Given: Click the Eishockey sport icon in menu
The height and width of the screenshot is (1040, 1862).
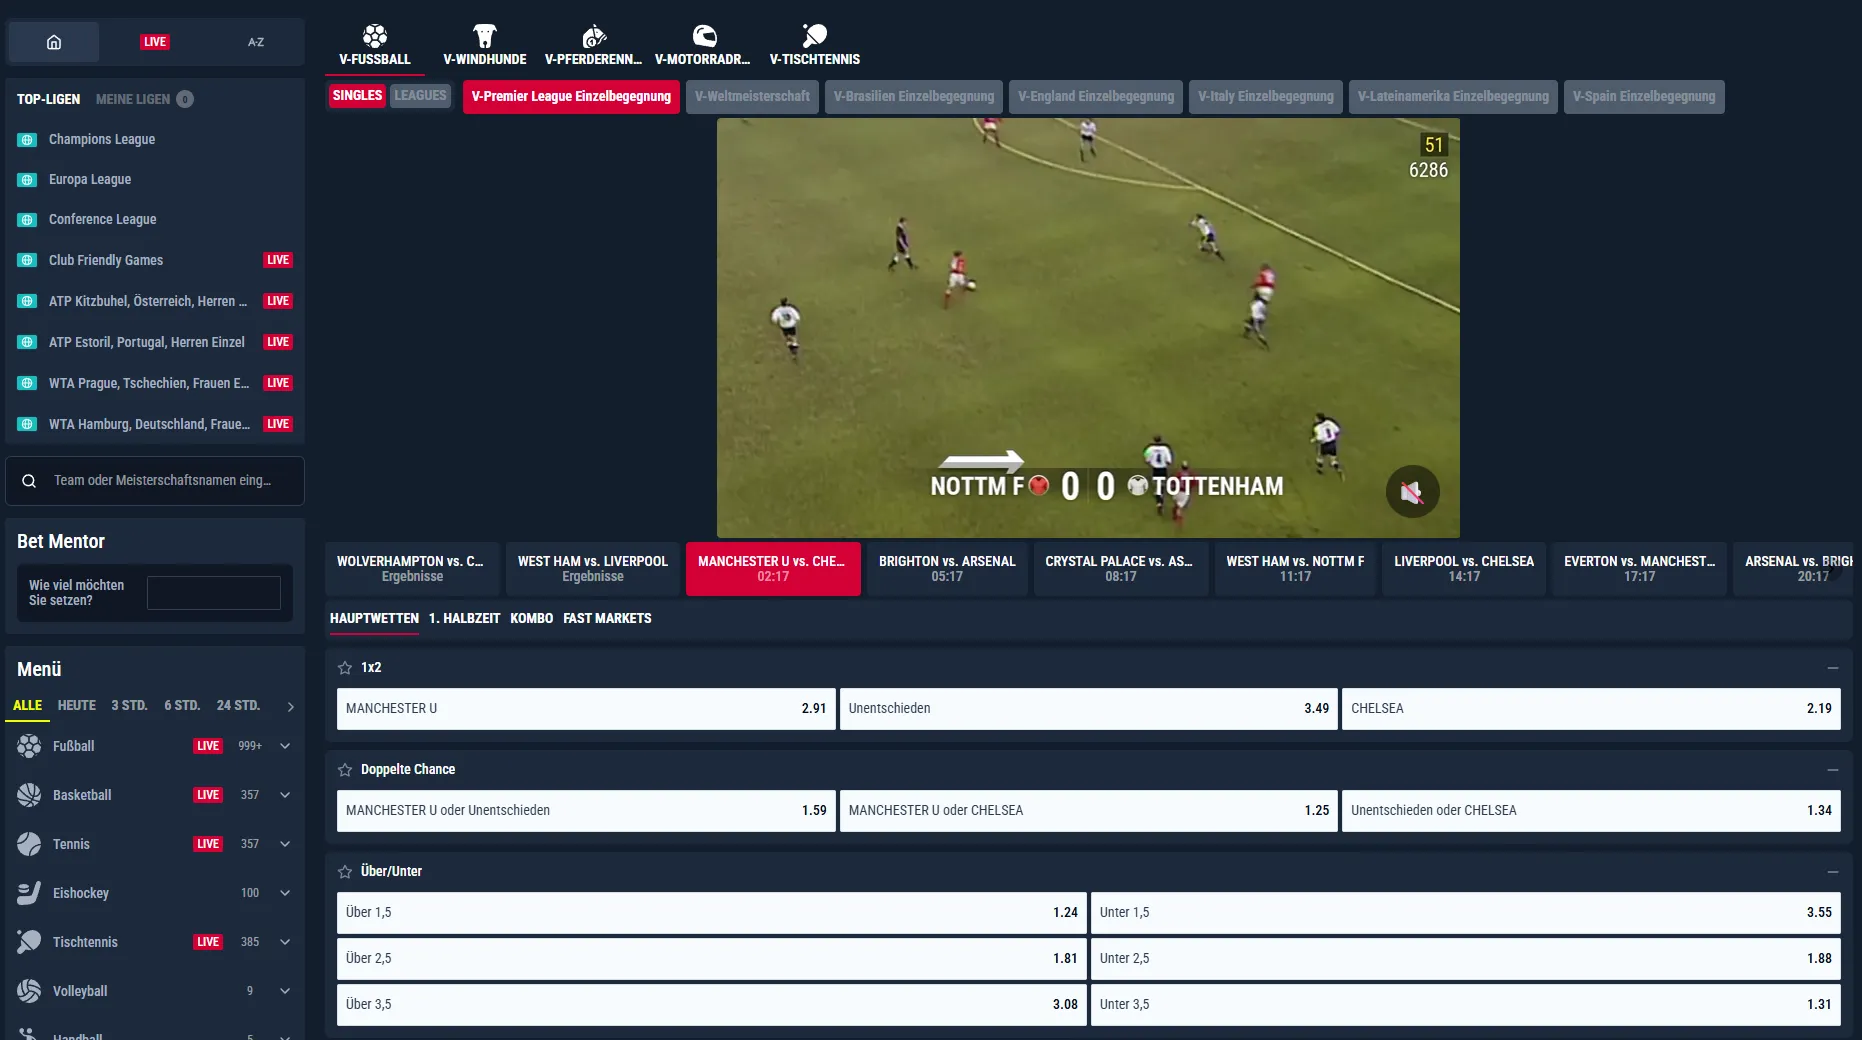Looking at the screenshot, I should click(x=29, y=893).
